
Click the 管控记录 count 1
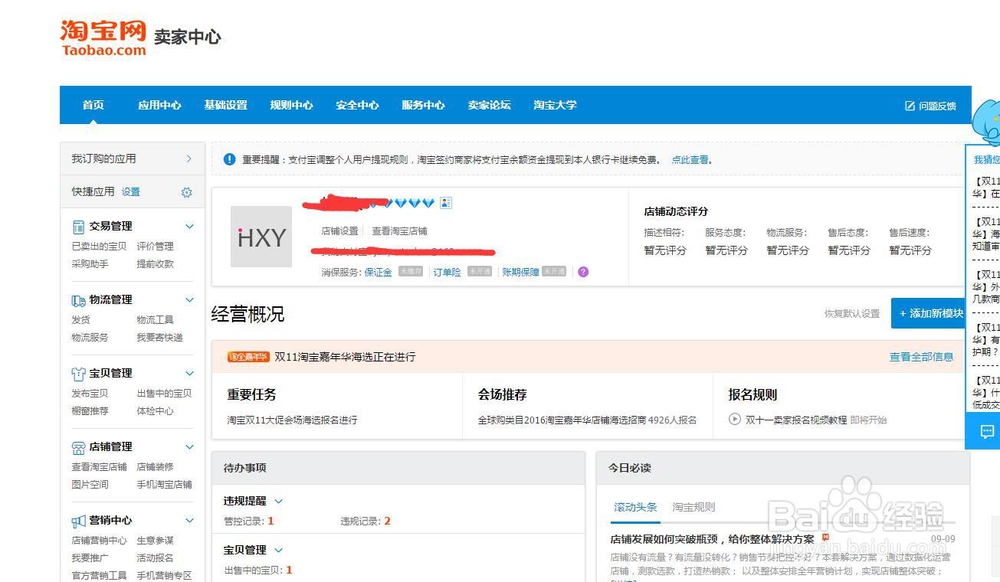[270, 521]
